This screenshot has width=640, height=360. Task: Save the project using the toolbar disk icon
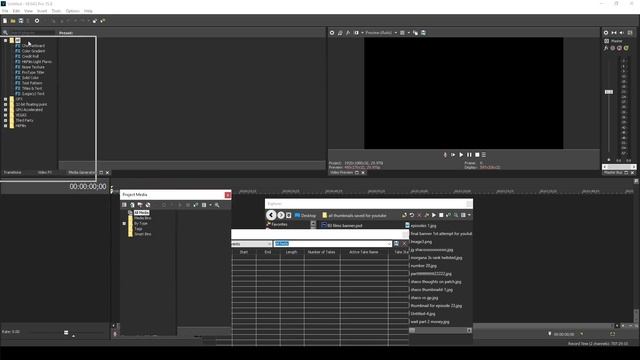click(21, 20)
